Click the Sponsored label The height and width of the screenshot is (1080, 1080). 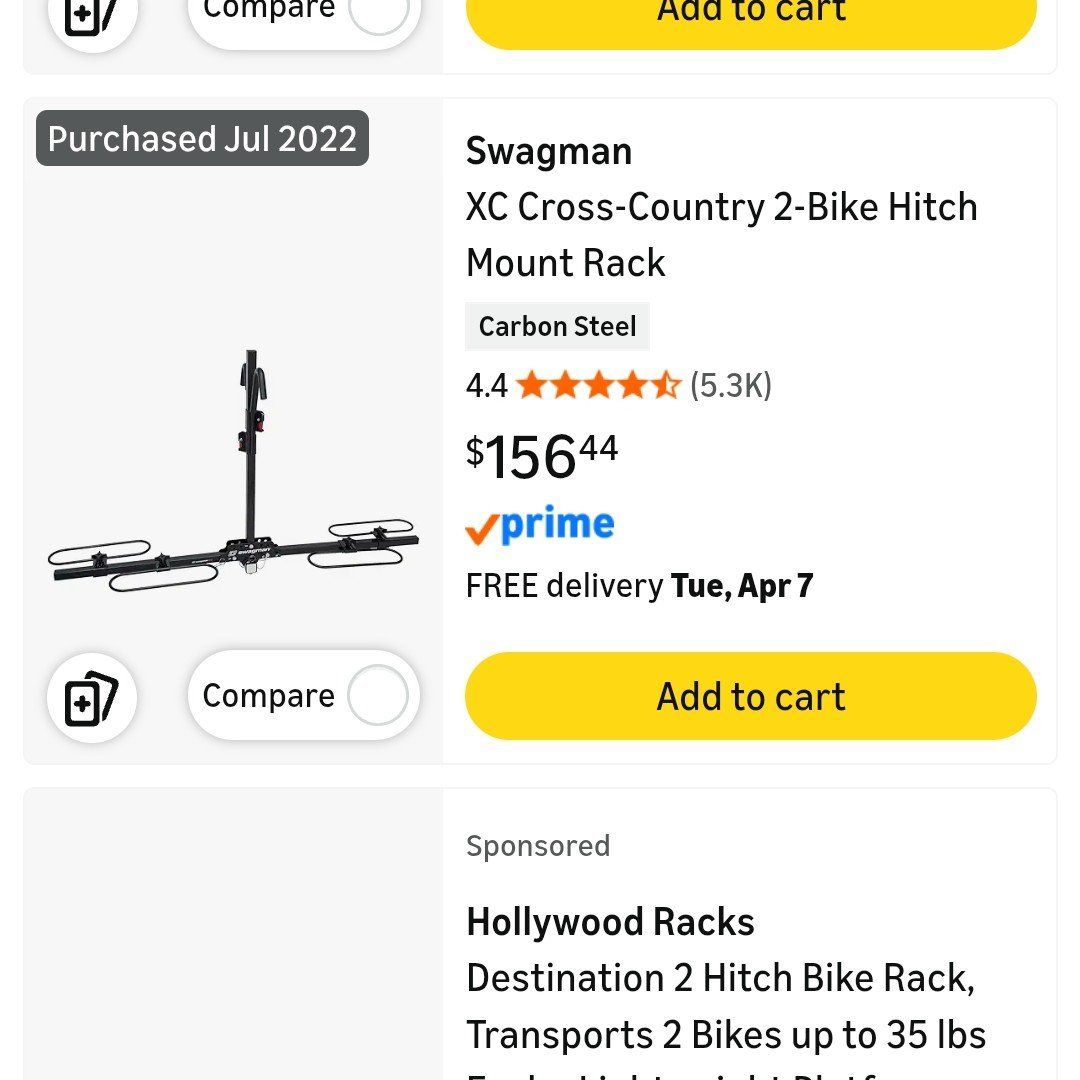pos(538,846)
